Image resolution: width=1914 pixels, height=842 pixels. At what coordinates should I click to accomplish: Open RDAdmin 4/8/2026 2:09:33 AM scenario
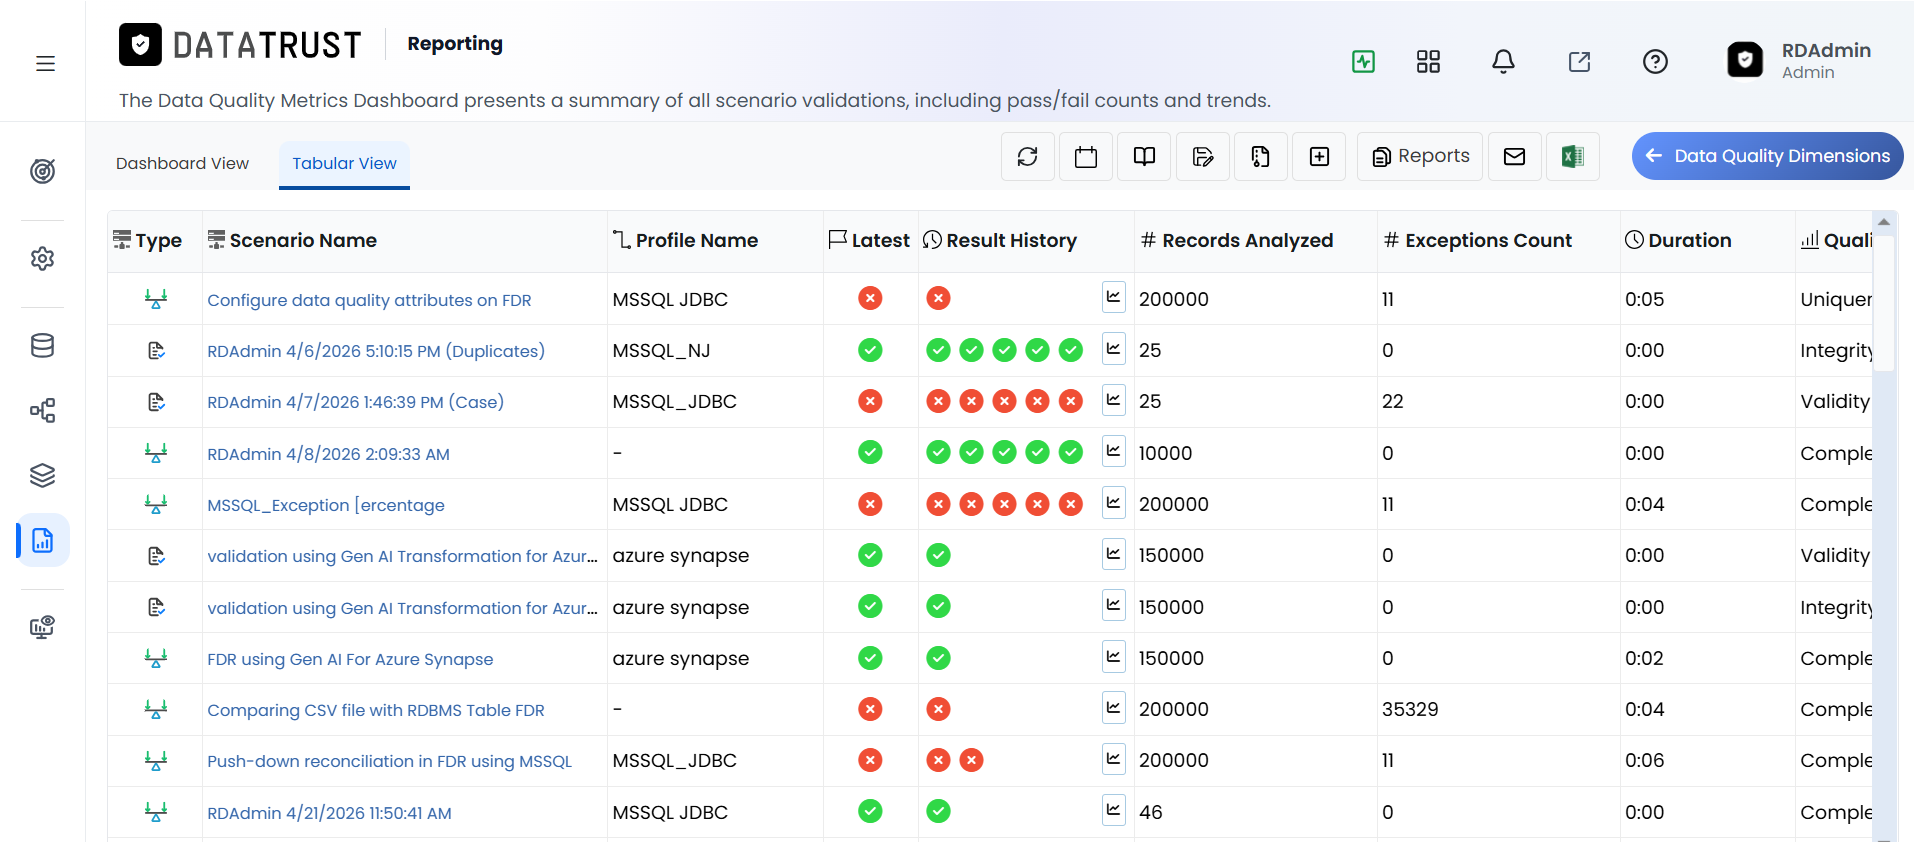tap(328, 454)
